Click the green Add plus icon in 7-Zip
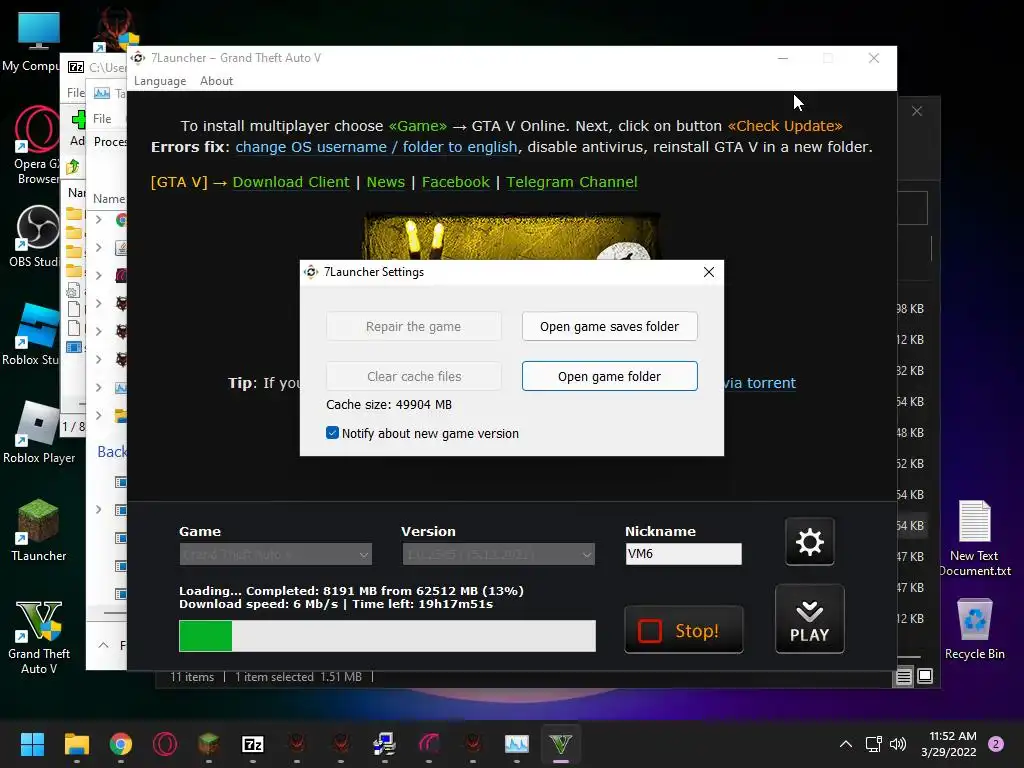1024x768 pixels. (x=78, y=120)
